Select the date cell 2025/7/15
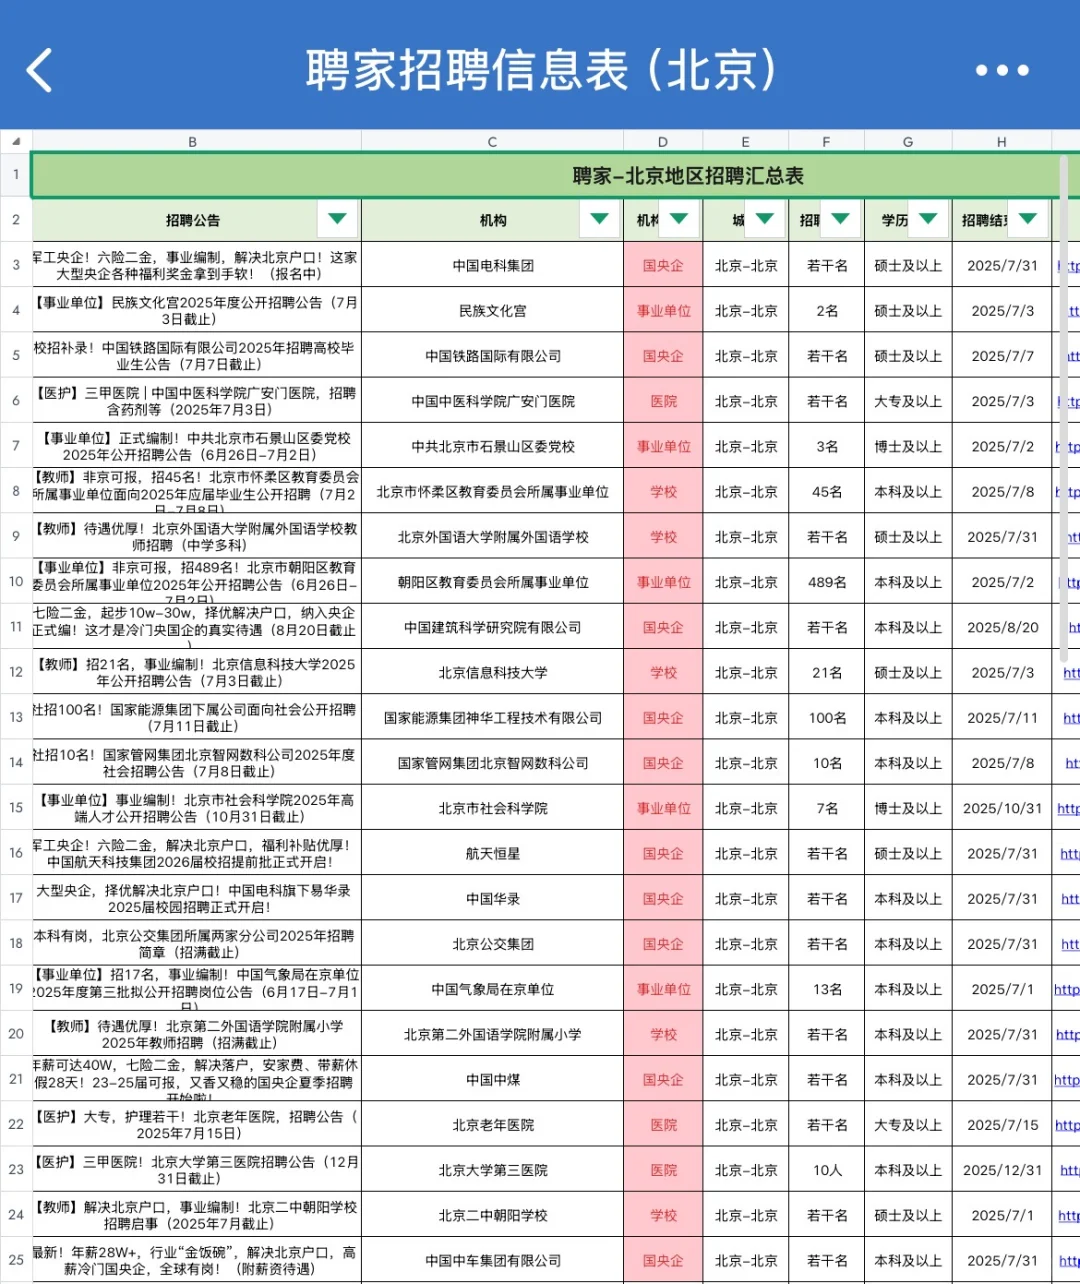 pos(1002,1125)
